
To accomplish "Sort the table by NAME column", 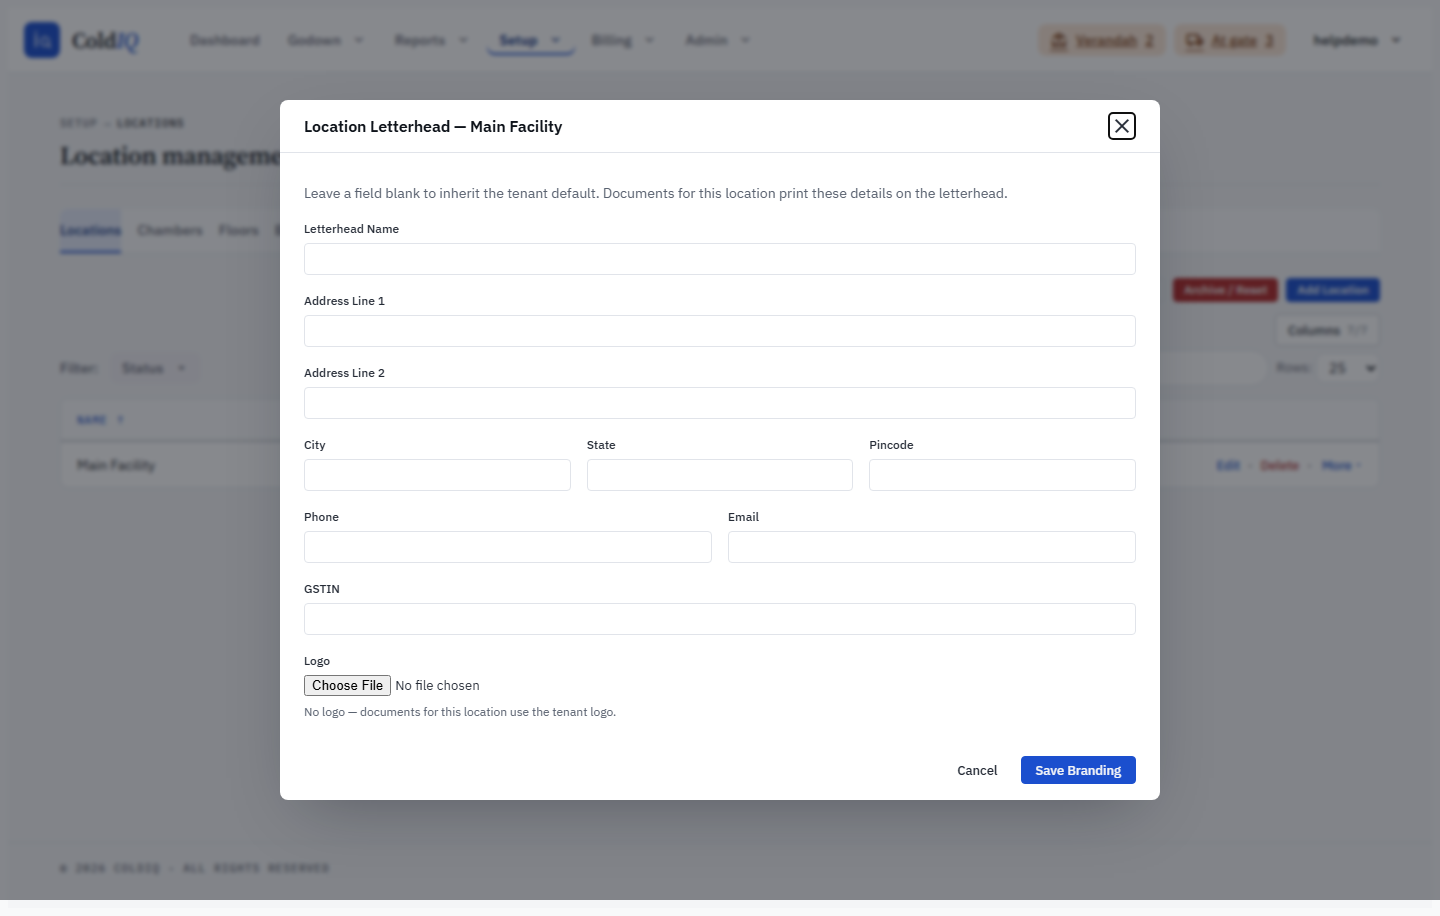I will coord(100,420).
